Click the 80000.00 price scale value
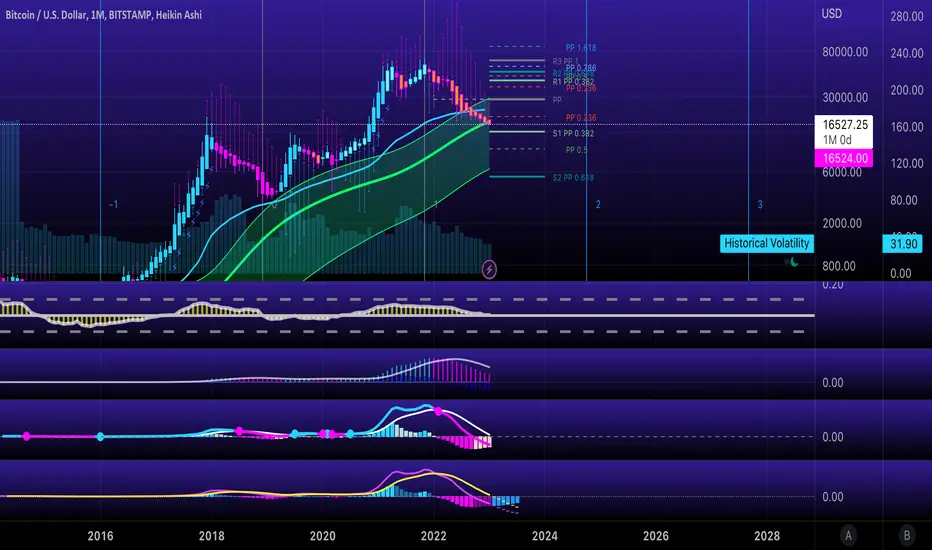 pos(845,52)
